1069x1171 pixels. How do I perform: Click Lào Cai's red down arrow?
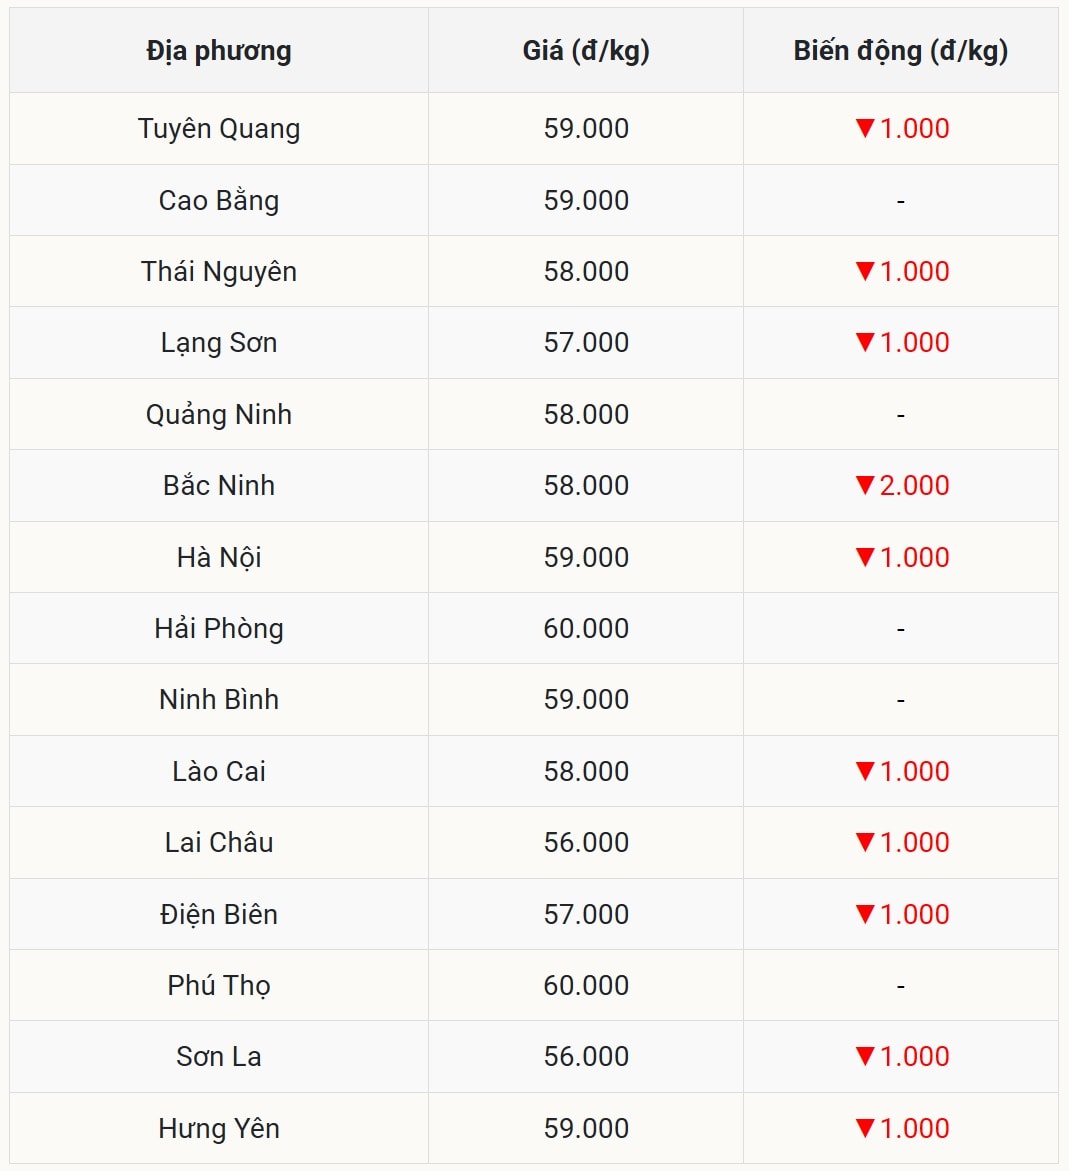pos(865,771)
